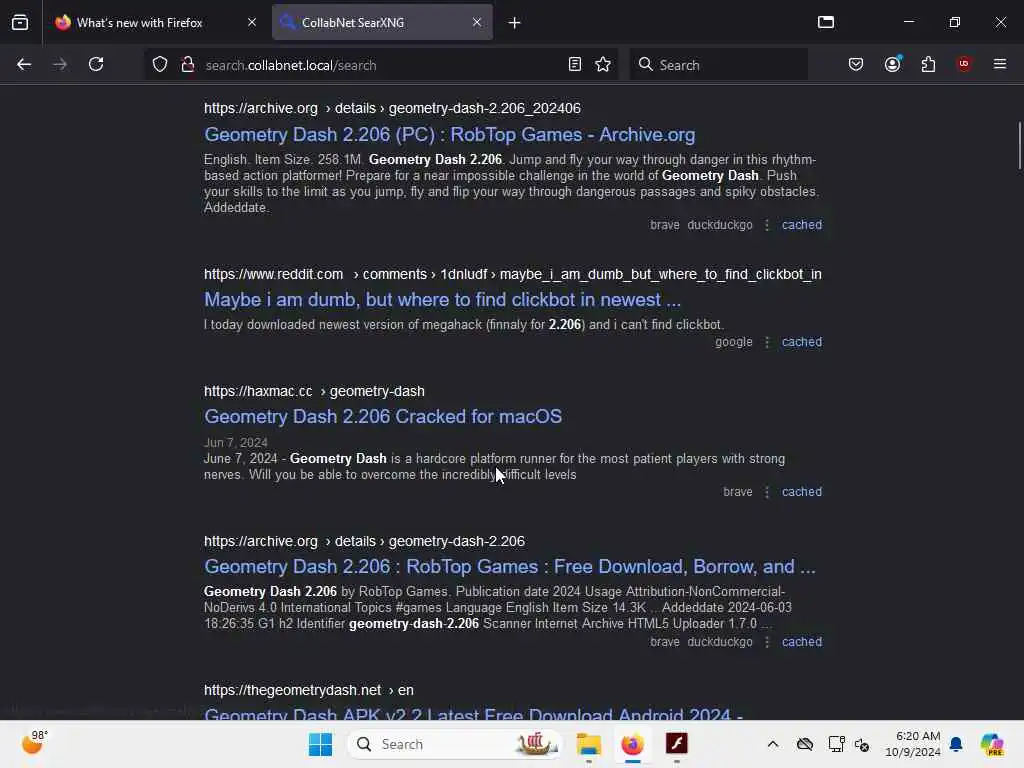Open the Extensions puzzle icon
This screenshot has height=768, width=1024.
928,64
